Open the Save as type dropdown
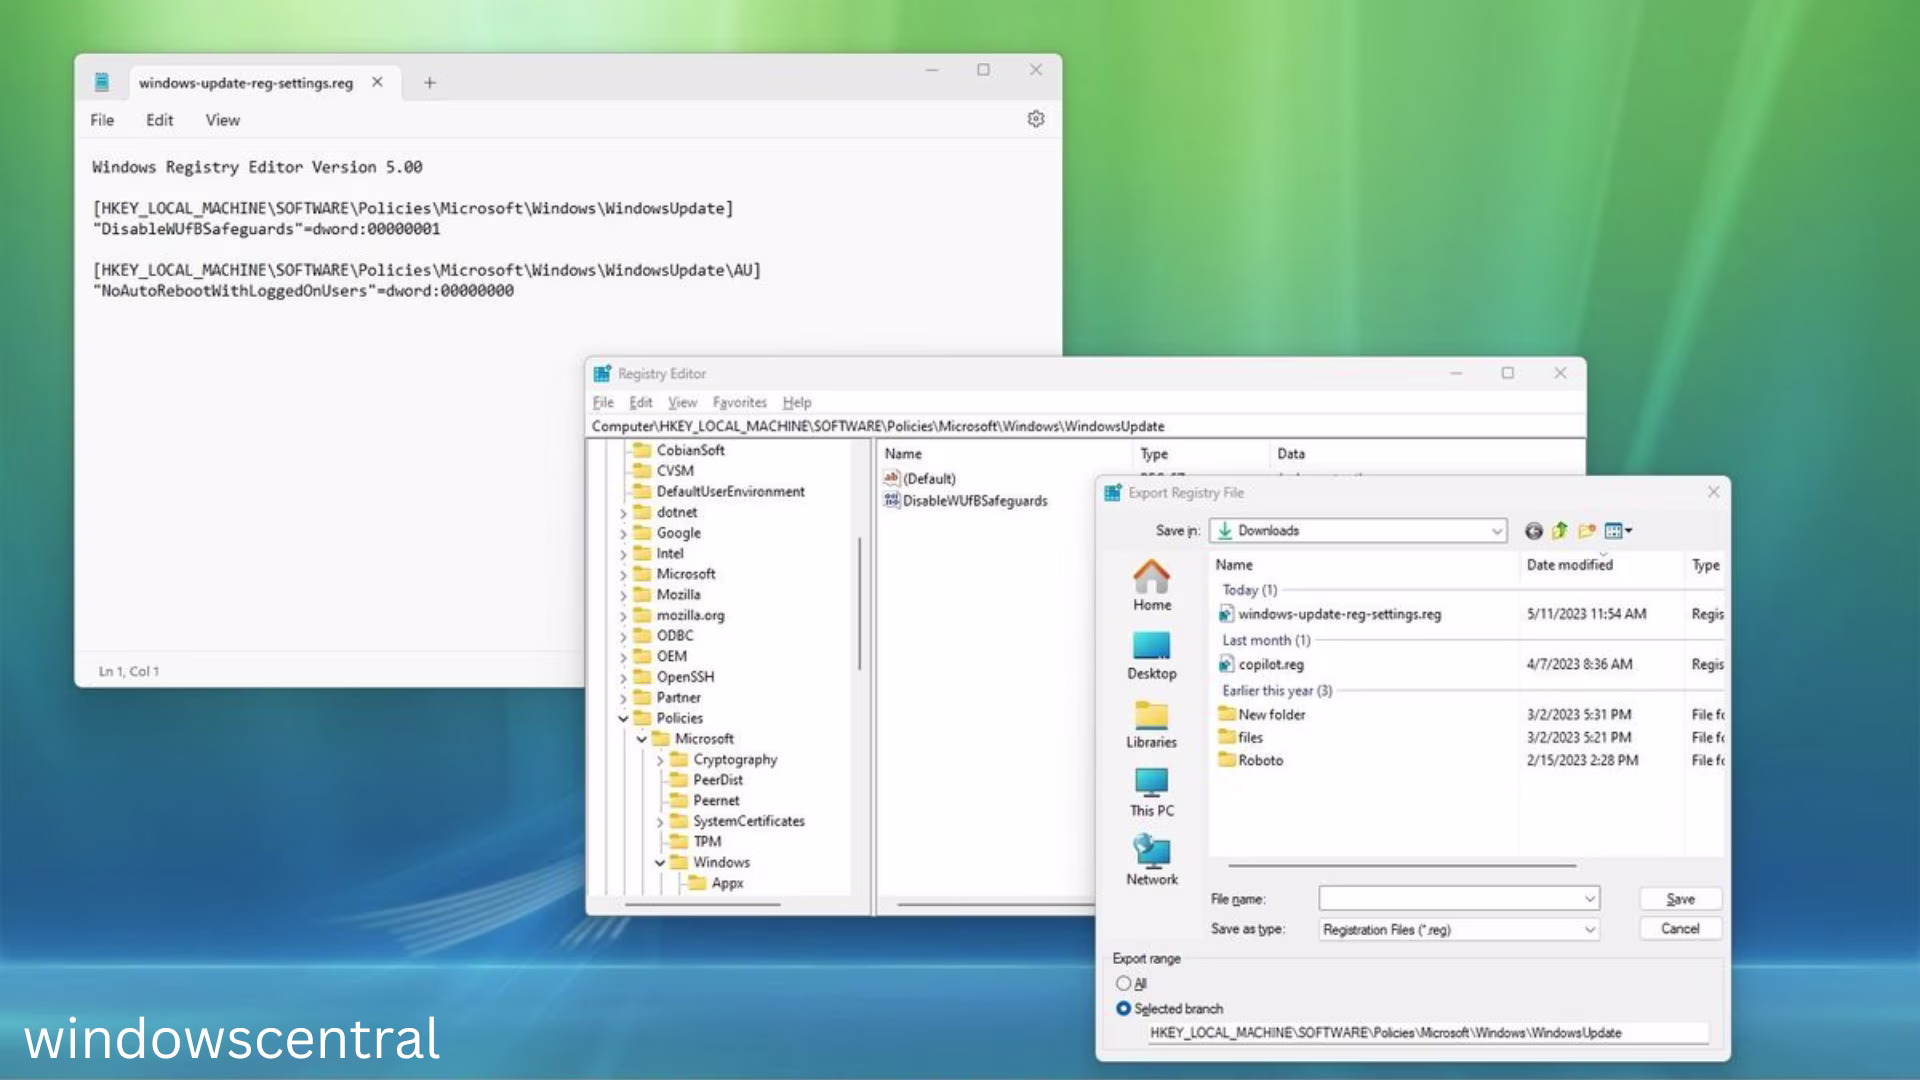The image size is (1920, 1080). [1459, 930]
